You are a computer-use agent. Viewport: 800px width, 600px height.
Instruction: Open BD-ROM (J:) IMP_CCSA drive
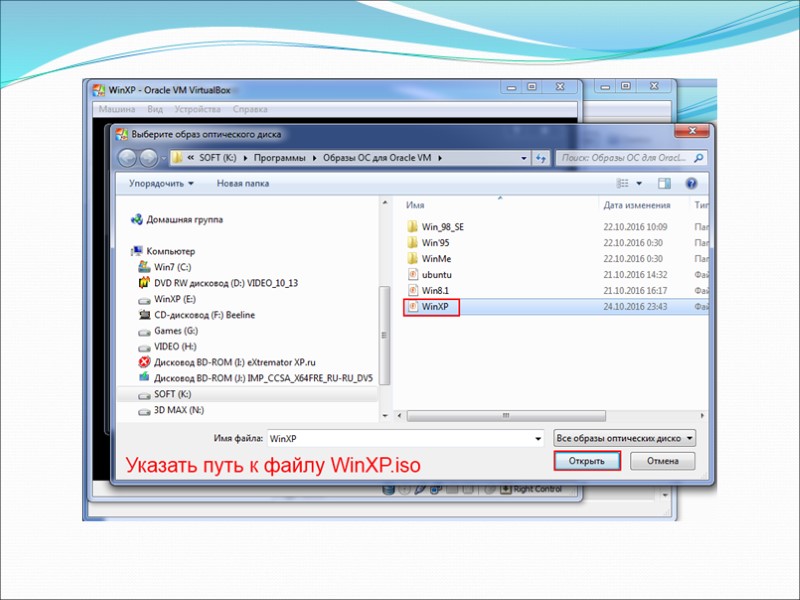click(256, 378)
